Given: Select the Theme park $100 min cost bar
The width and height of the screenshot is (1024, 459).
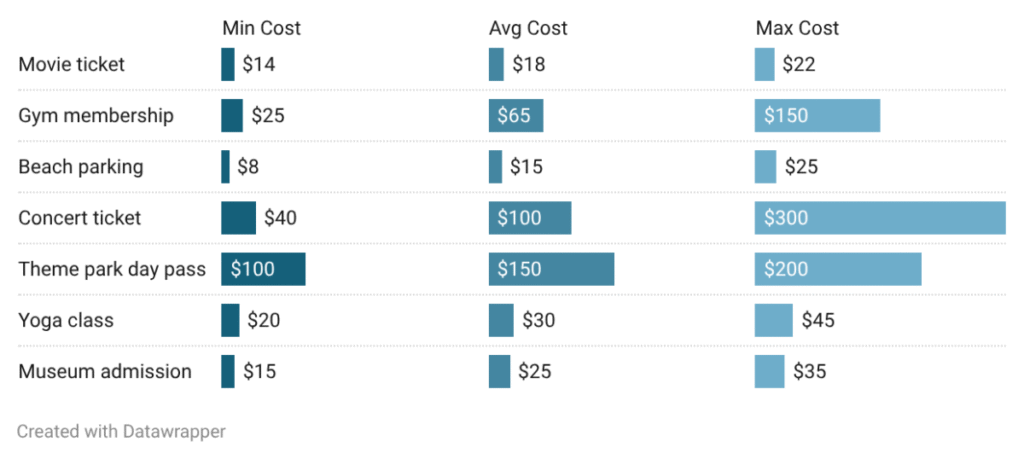Looking at the screenshot, I should tap(263, 269).
